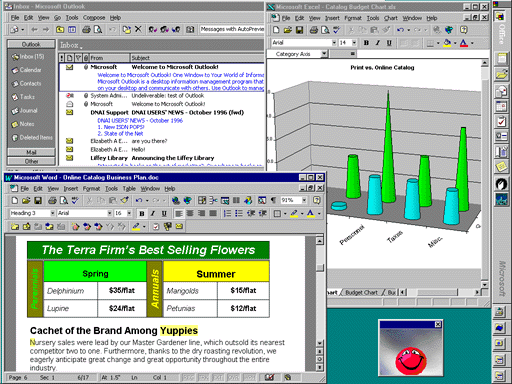Open Outlook Compose menu
512x384 pixels.
tap(94, 18)
